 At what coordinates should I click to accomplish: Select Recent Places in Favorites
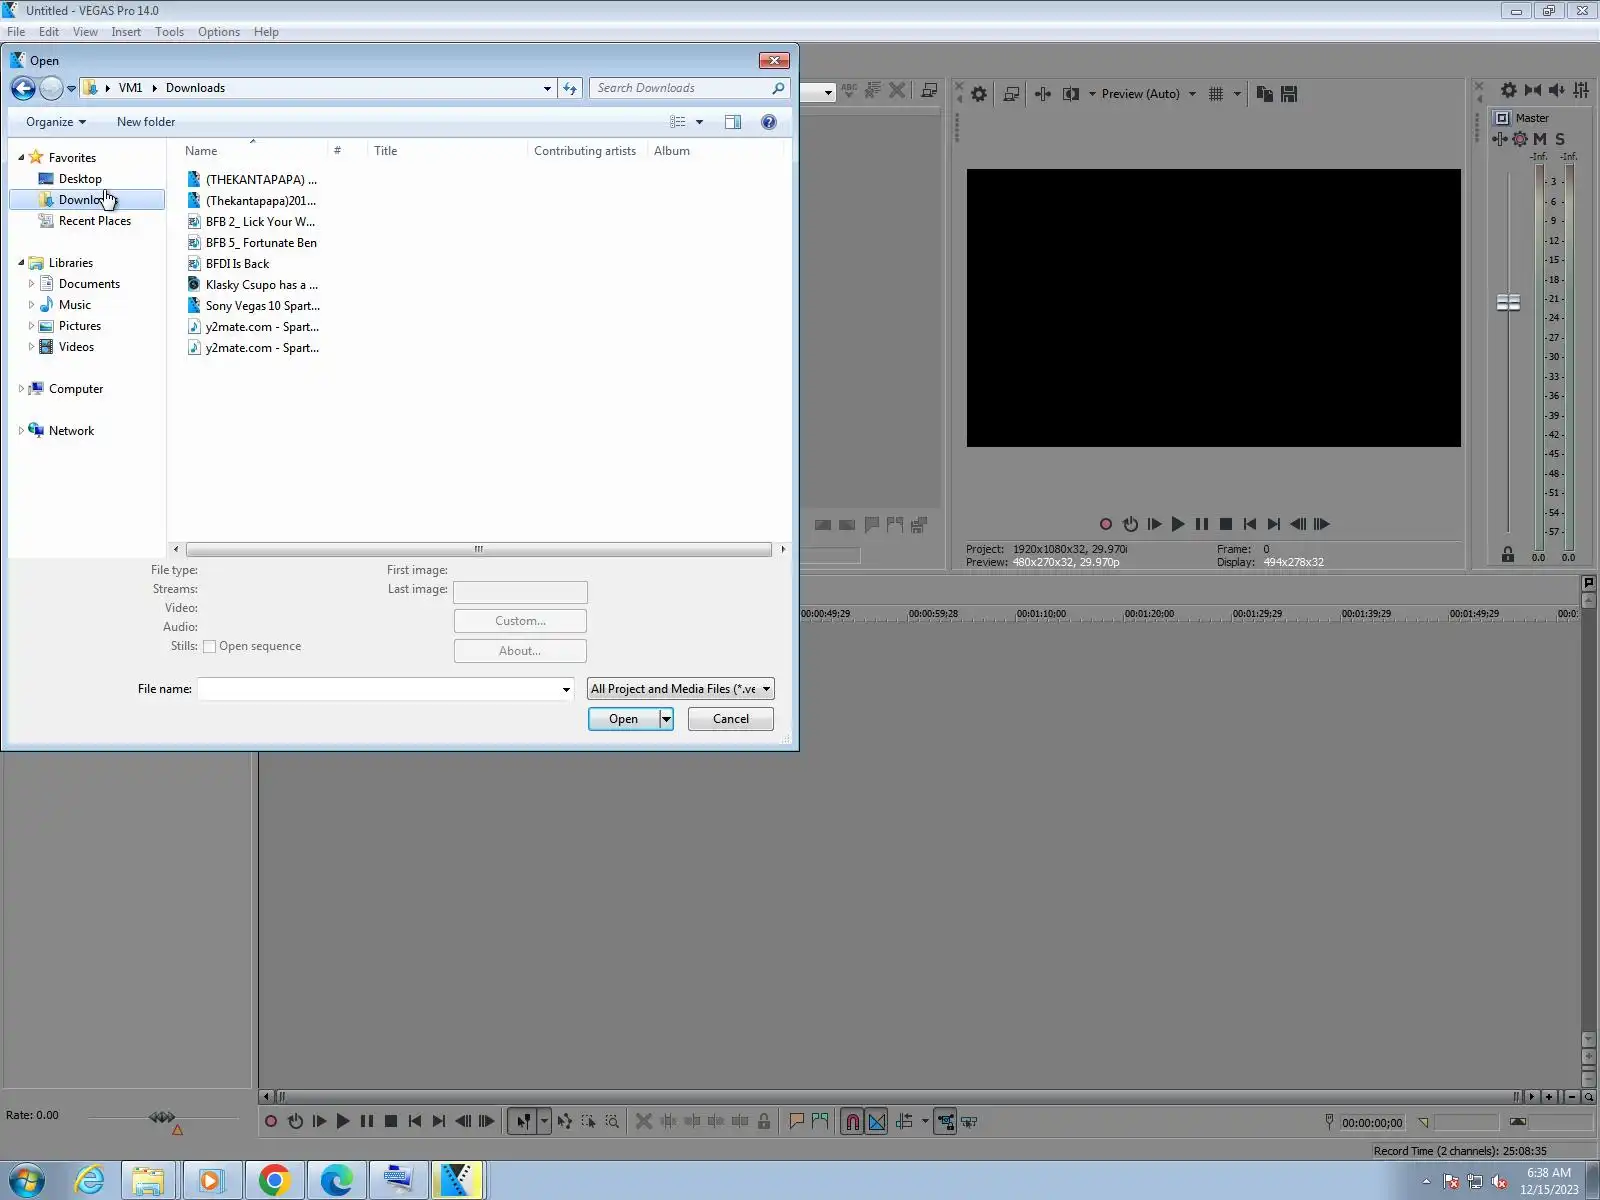pyautogui.click(x=95, y=221)
